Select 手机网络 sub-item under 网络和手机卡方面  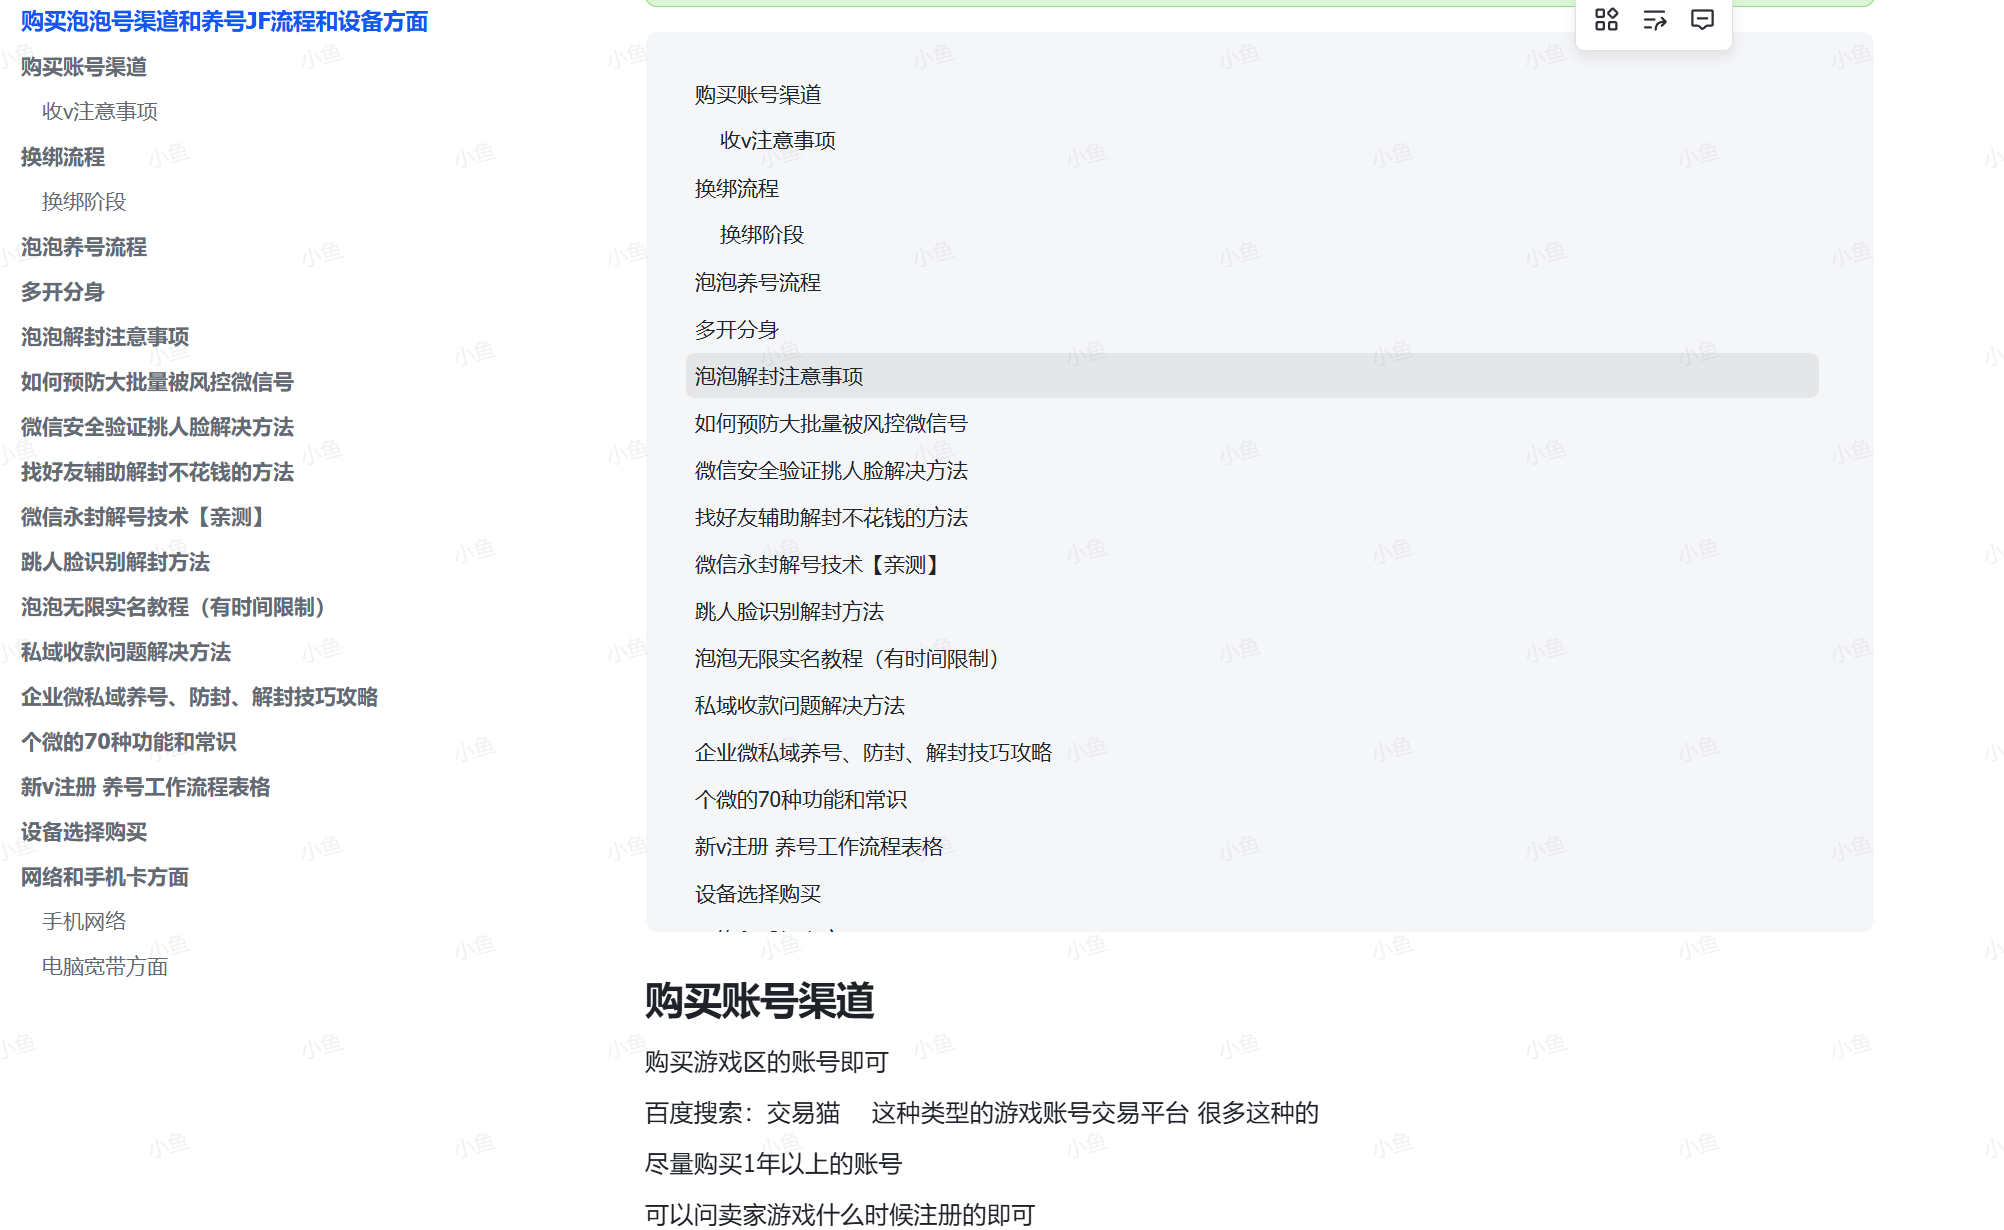pyautogui.click(x=84, y=920)
